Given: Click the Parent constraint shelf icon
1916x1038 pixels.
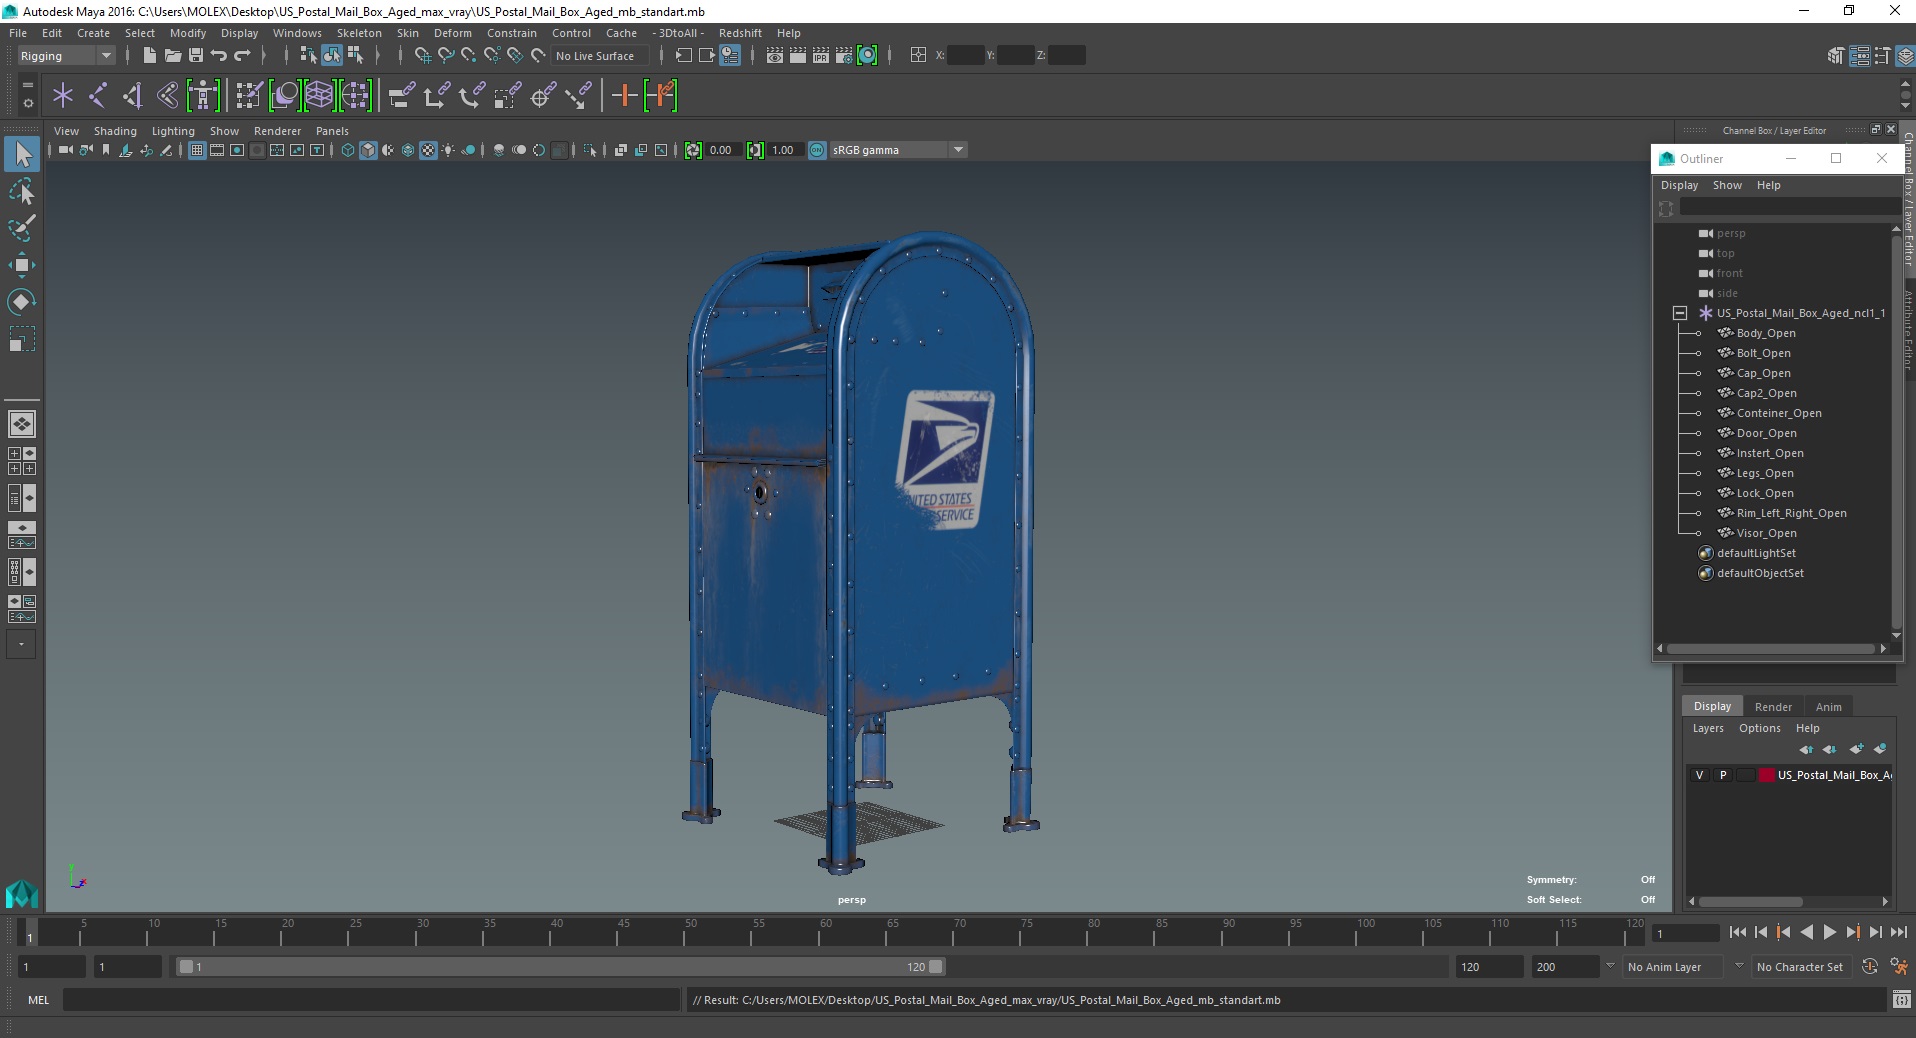Looking at the screenshot, I should click(402, 96).
